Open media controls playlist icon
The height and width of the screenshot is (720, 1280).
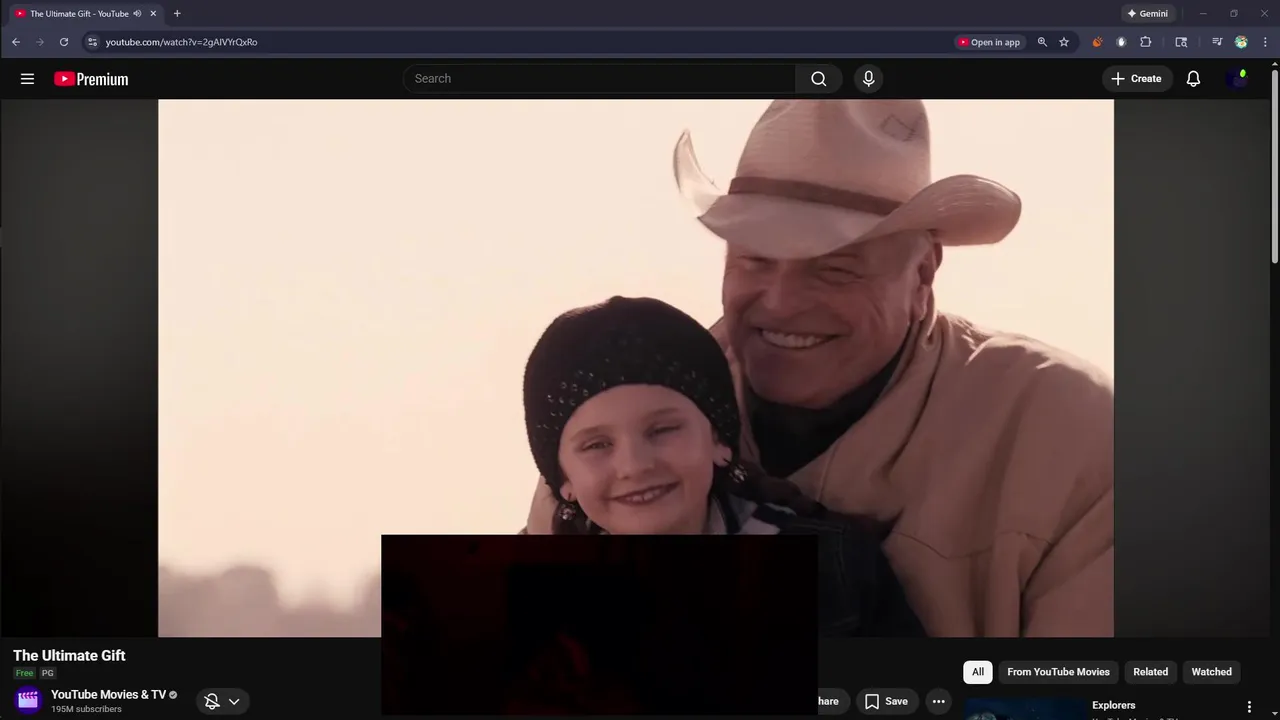tap(1217, 42)
